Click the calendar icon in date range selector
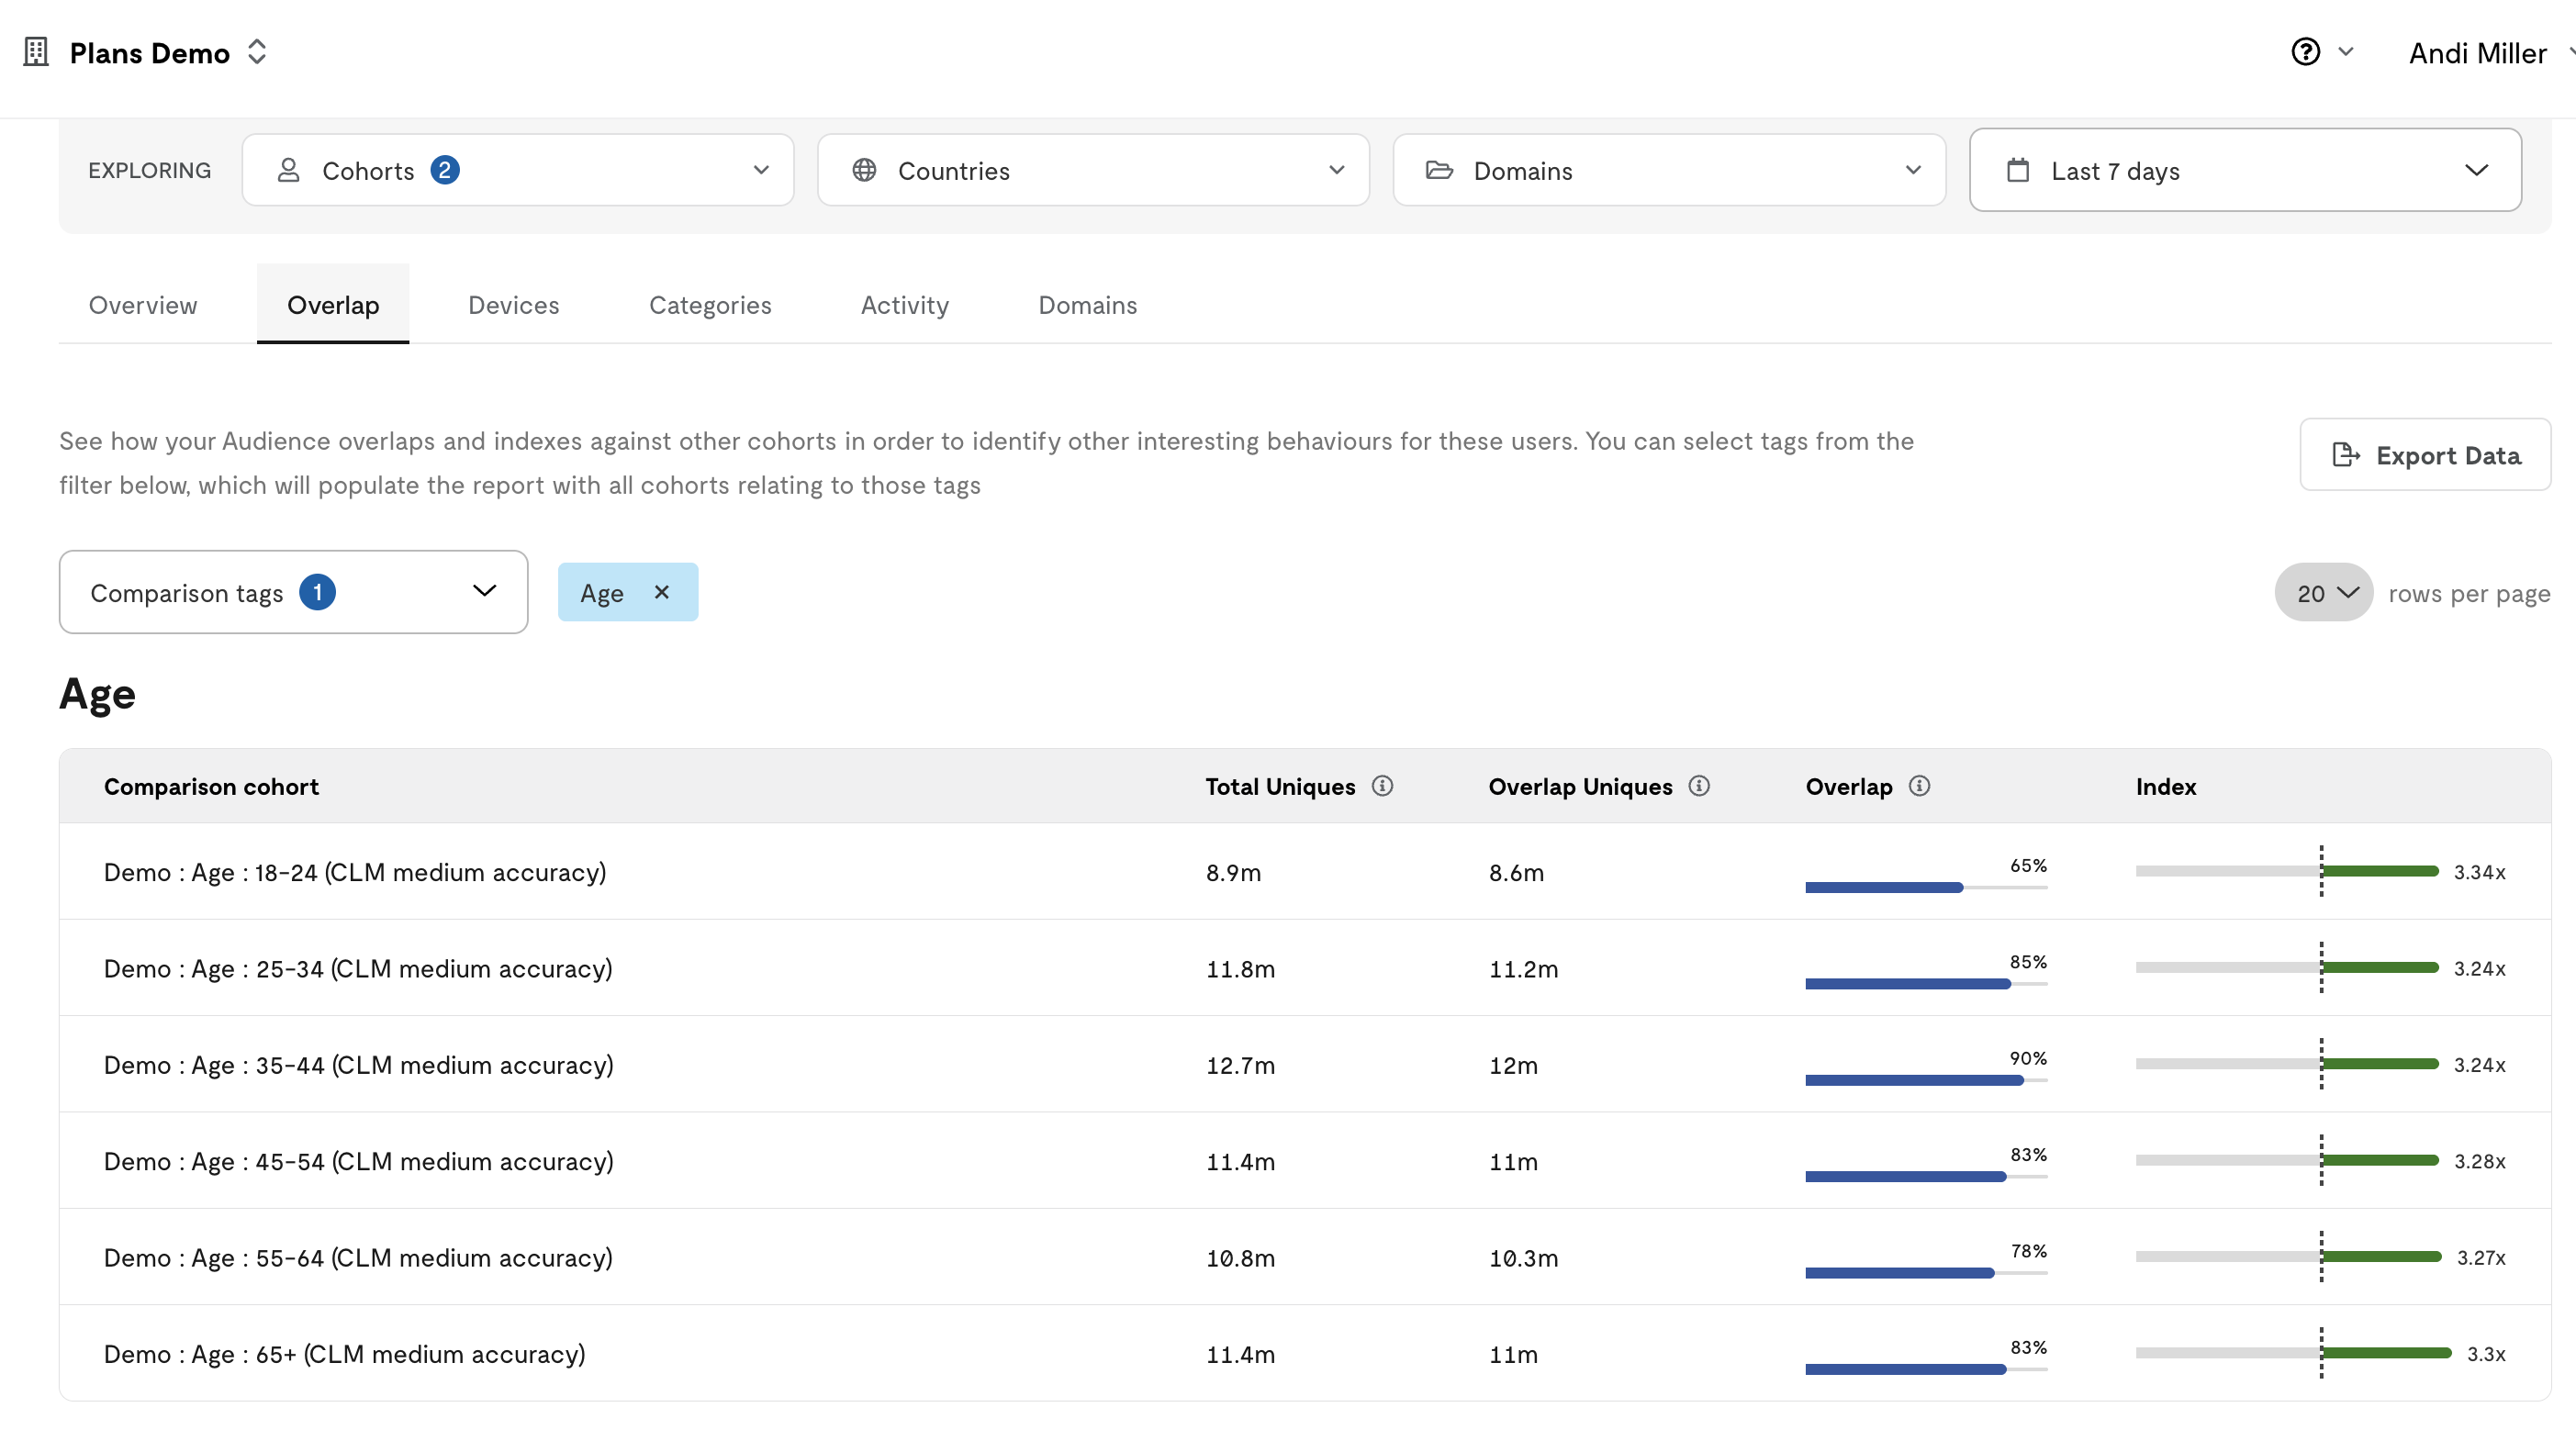Image resolution: width=2576 pixels, height=1441 pixels. [x=2018, y=170]
